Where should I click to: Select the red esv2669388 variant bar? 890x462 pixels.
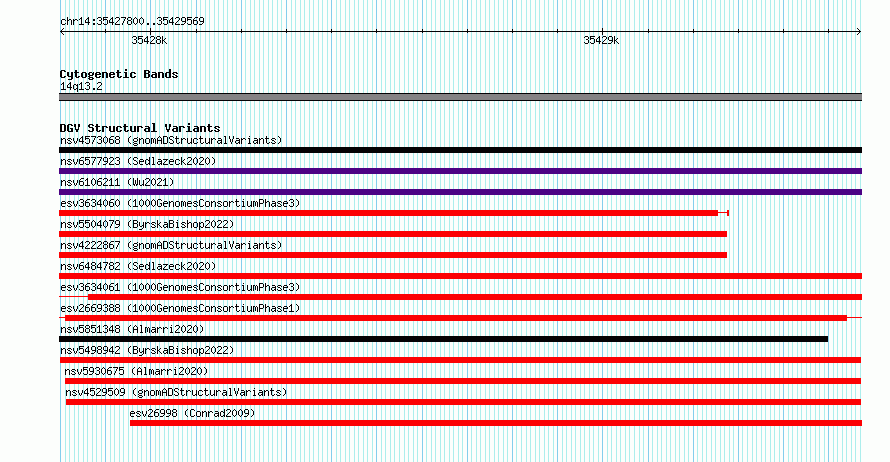point(460,318)
